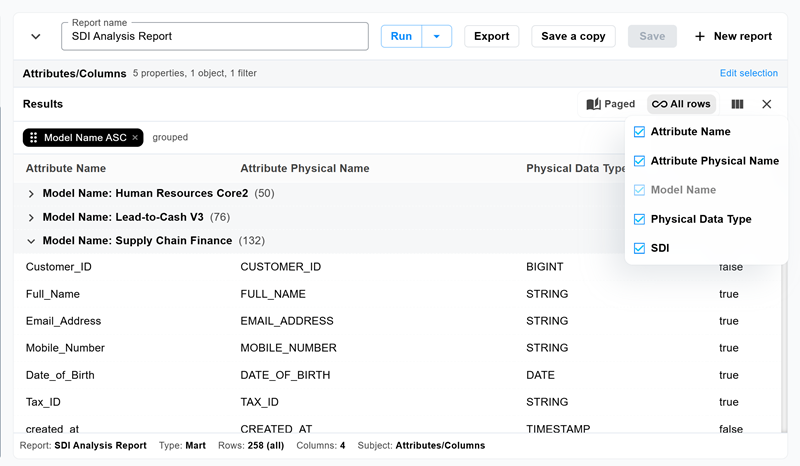The image size is (800, 466).
Task: Uncheck Attribute Name column checkbox
Action: (639, 132)
